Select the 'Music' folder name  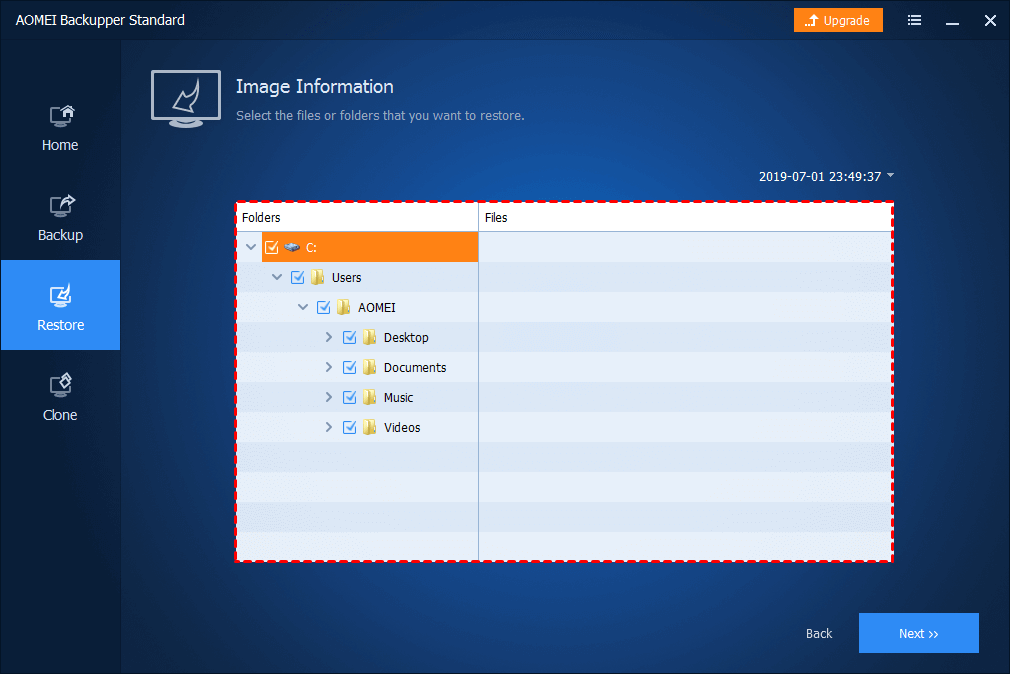(398, 398)
